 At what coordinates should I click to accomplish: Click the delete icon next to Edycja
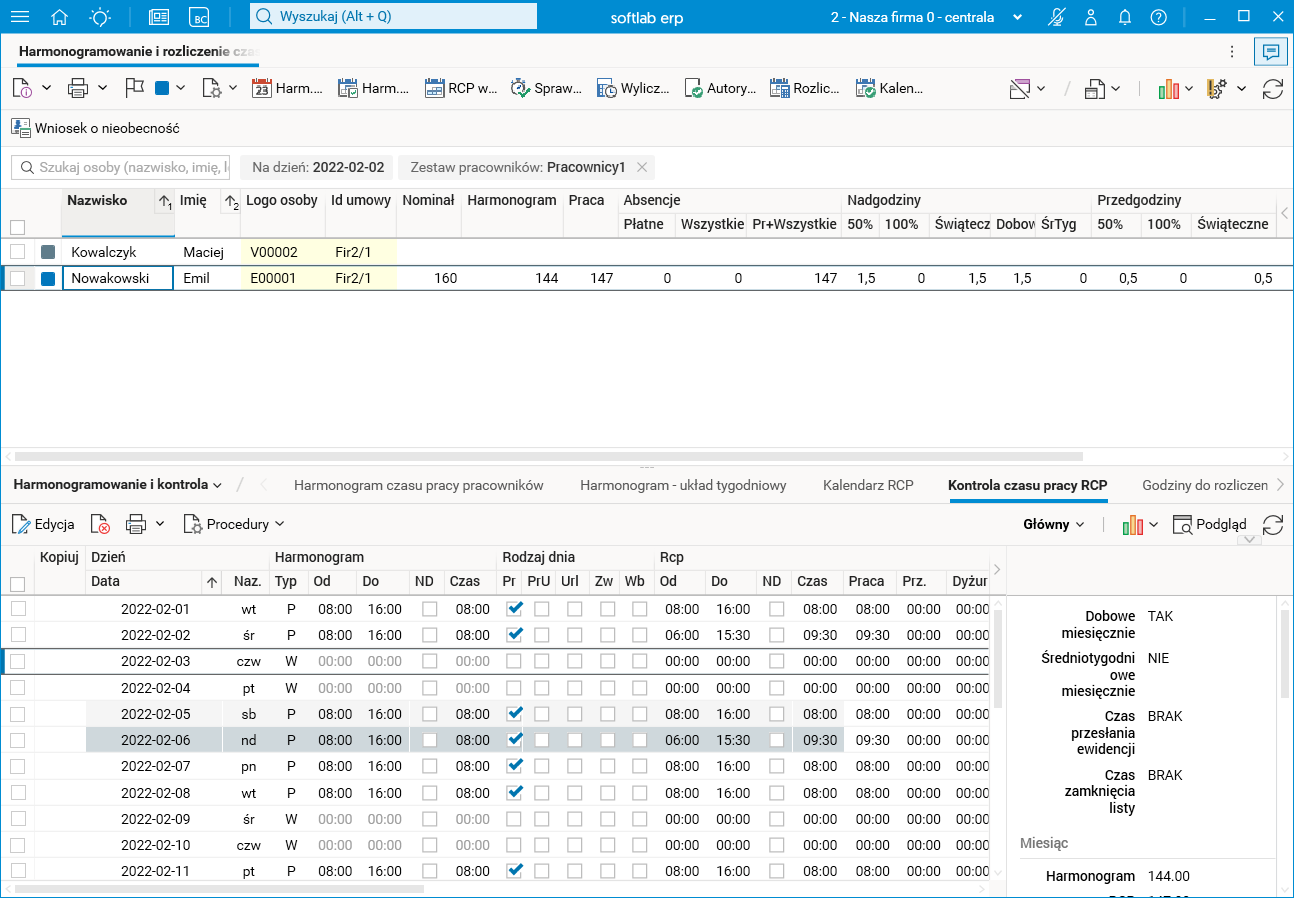tap(100, 524)
